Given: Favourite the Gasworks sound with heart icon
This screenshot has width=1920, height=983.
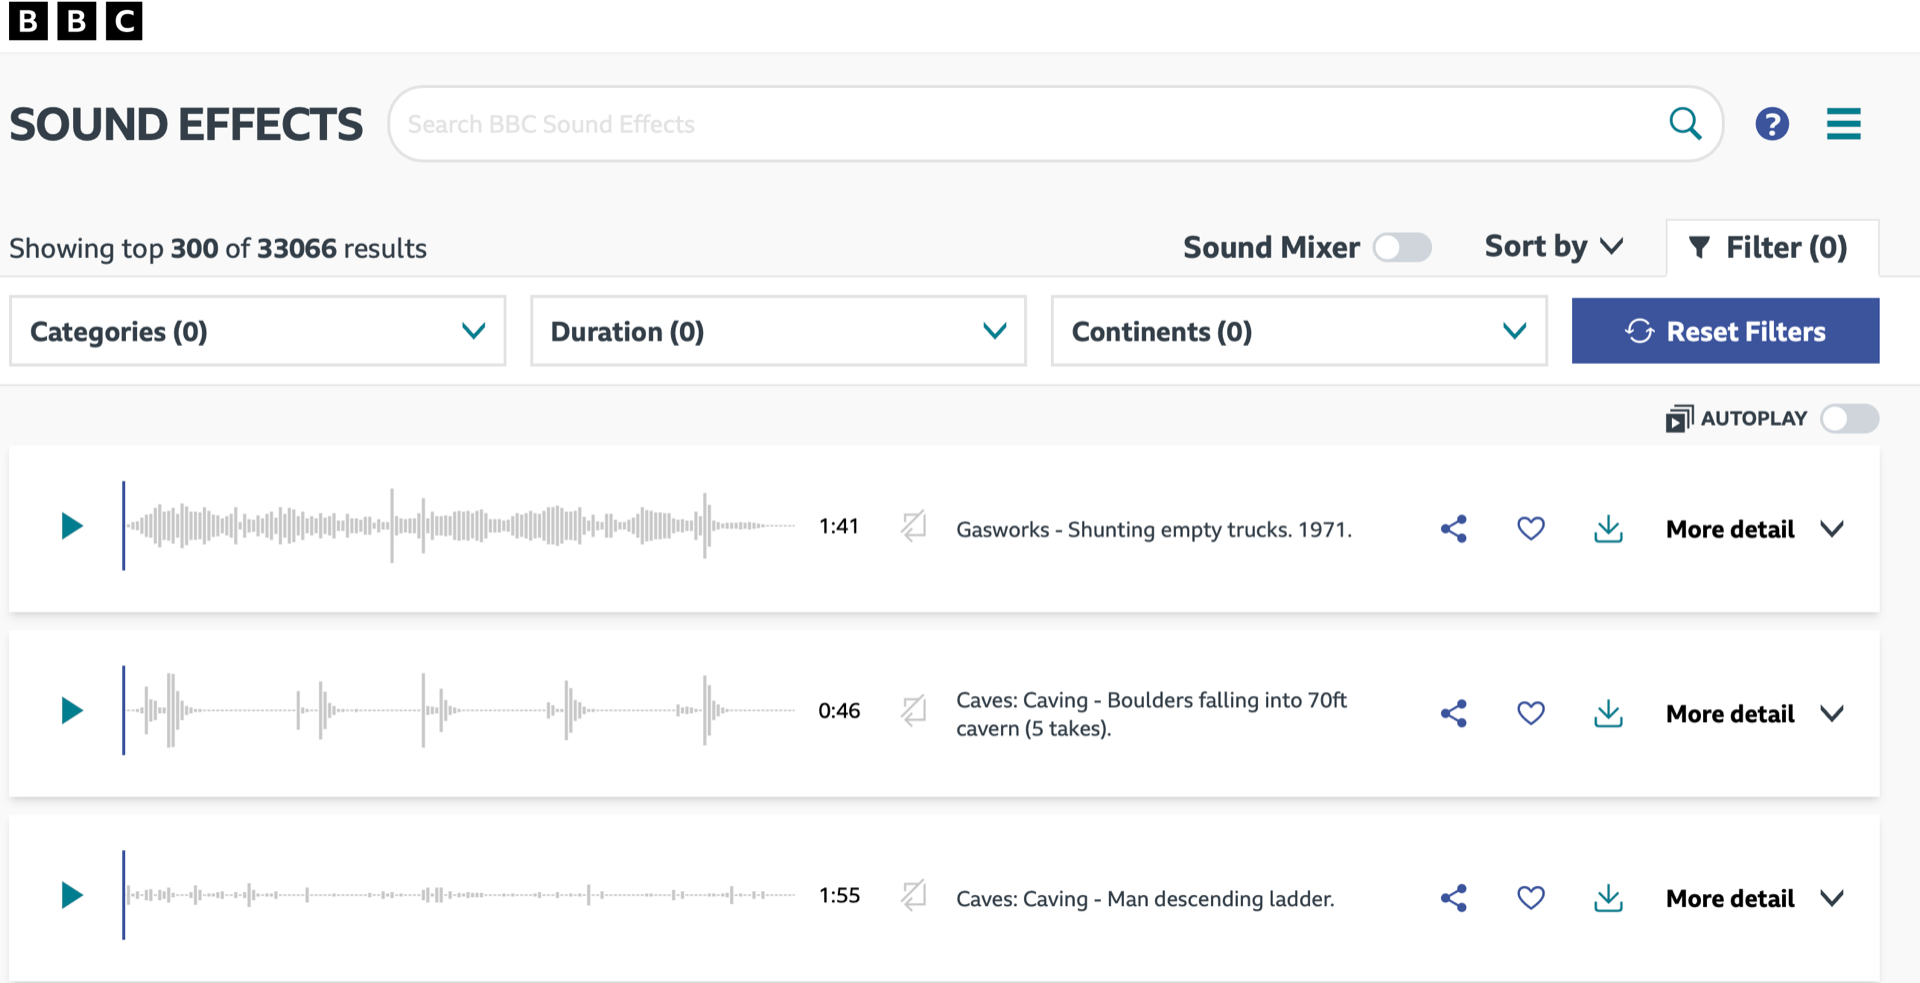Looking at the screenshot, I should tap(1531, 528).
